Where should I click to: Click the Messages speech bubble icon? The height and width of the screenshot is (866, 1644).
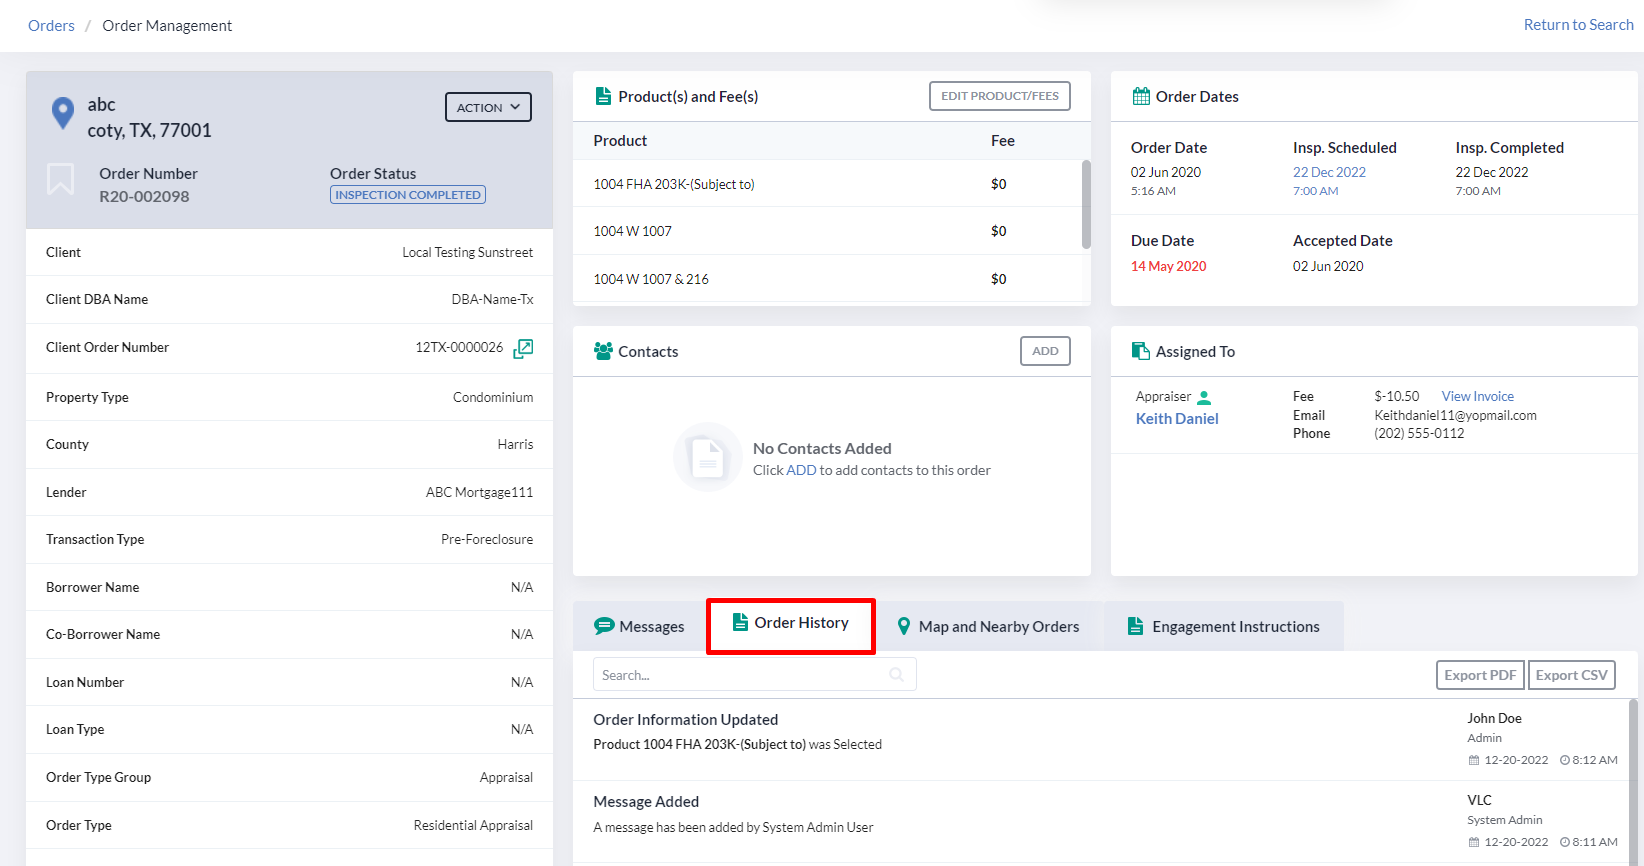[604, 626]
